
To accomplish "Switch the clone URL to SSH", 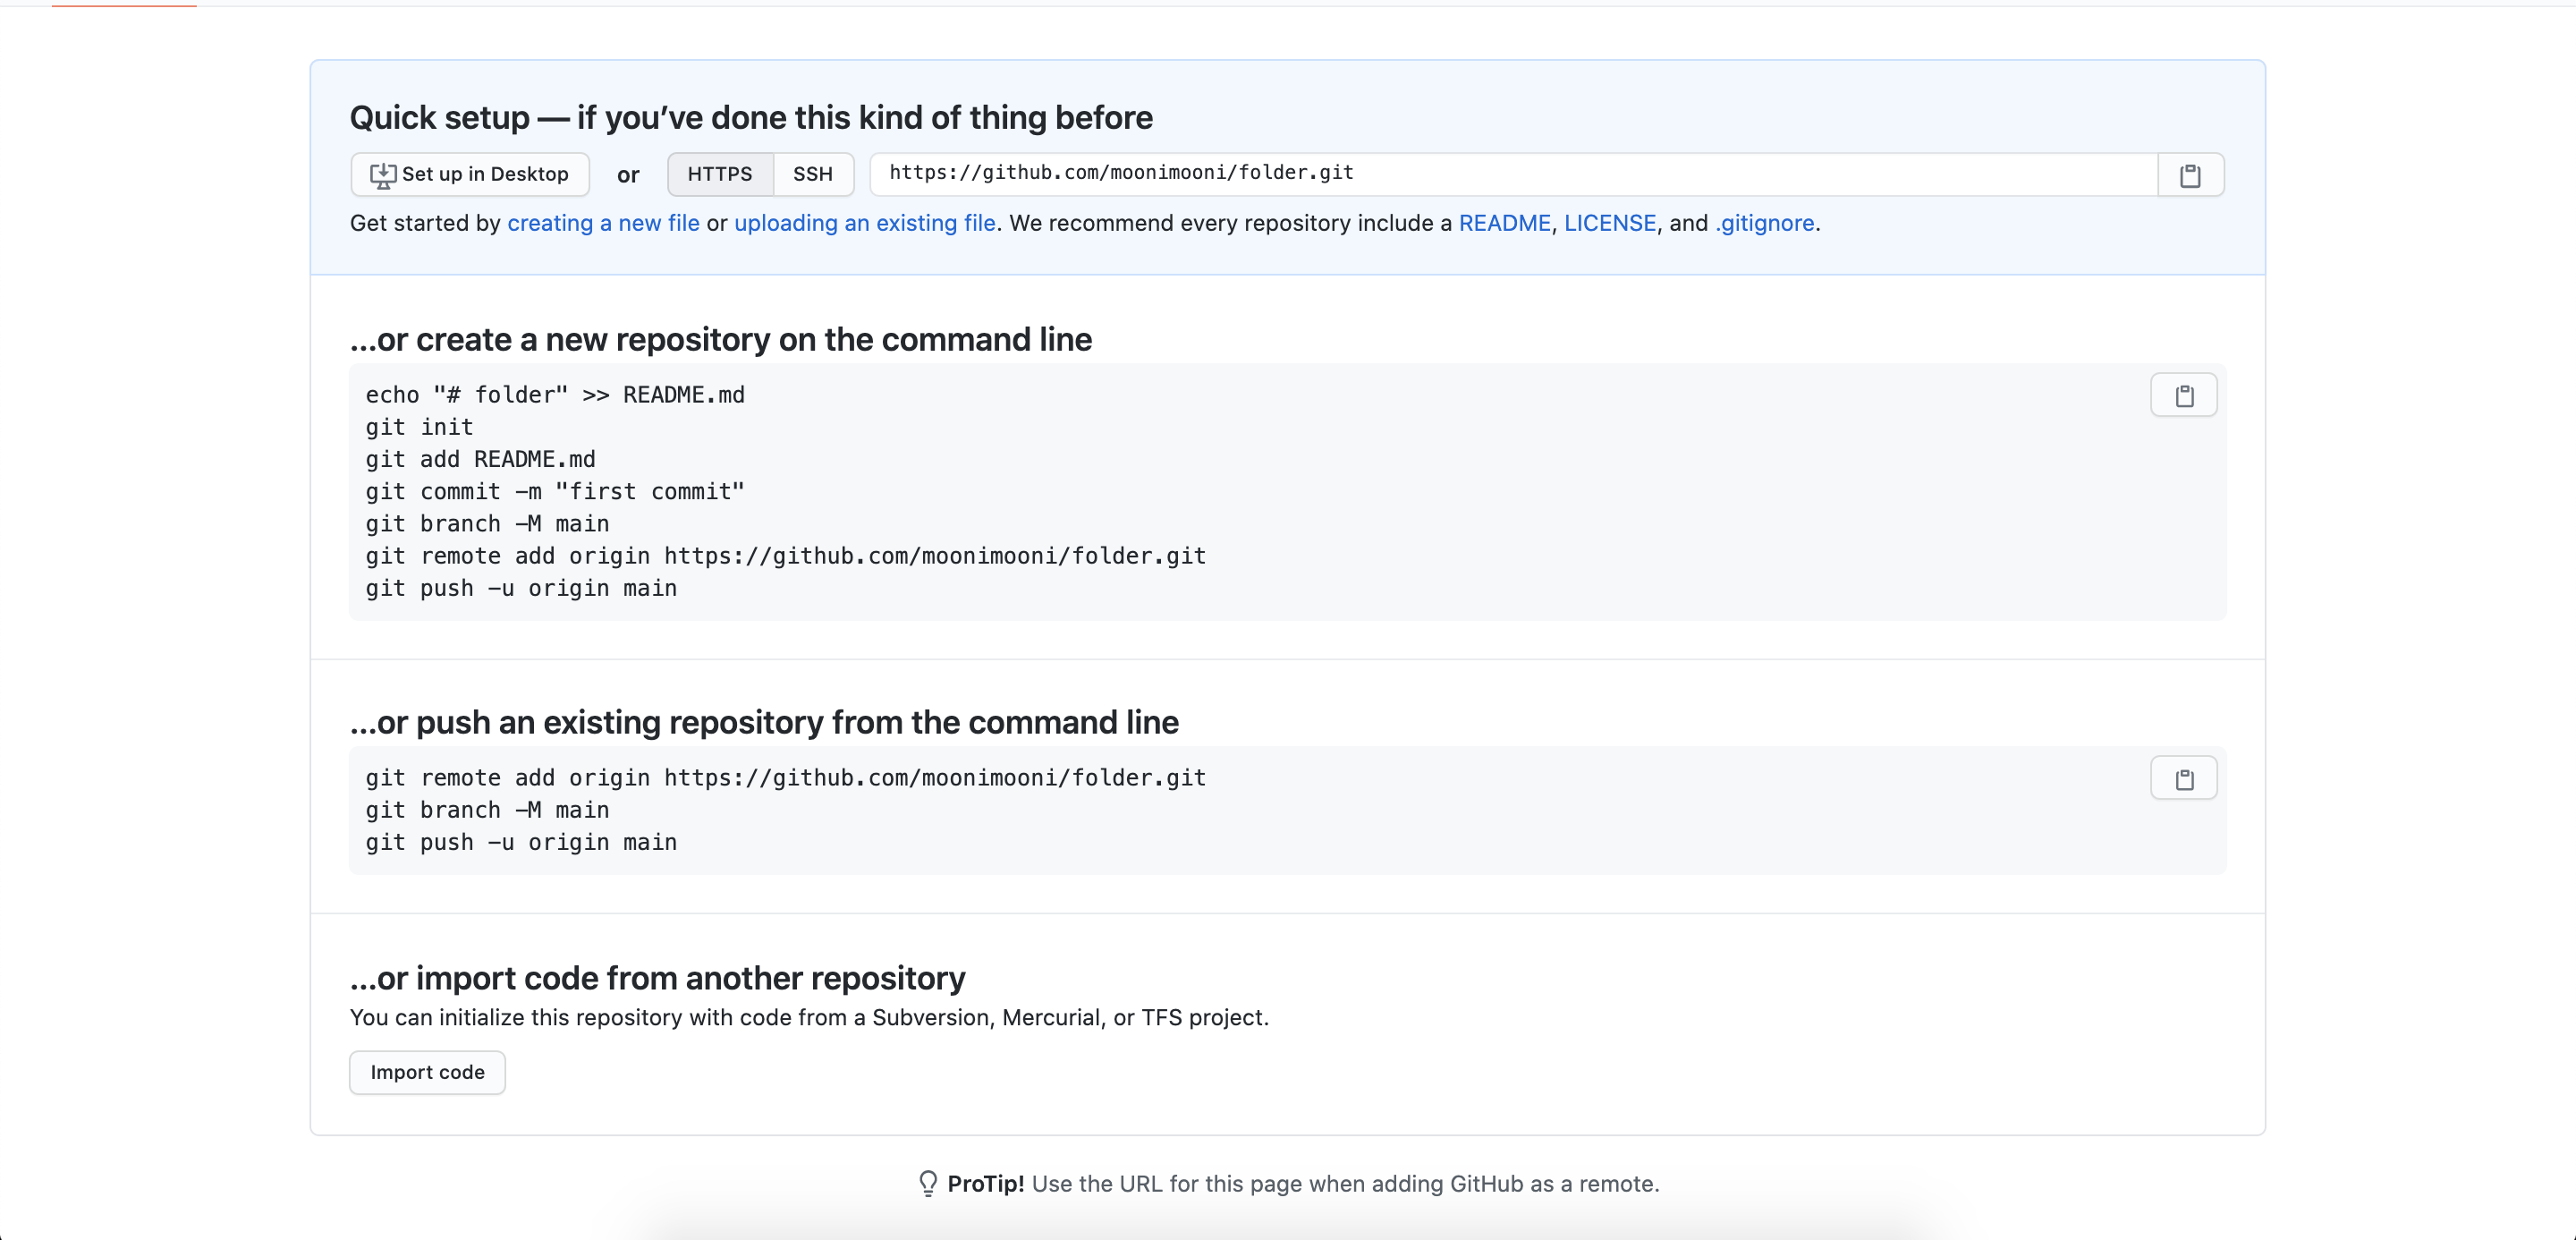I will click(x=812, y=175).
